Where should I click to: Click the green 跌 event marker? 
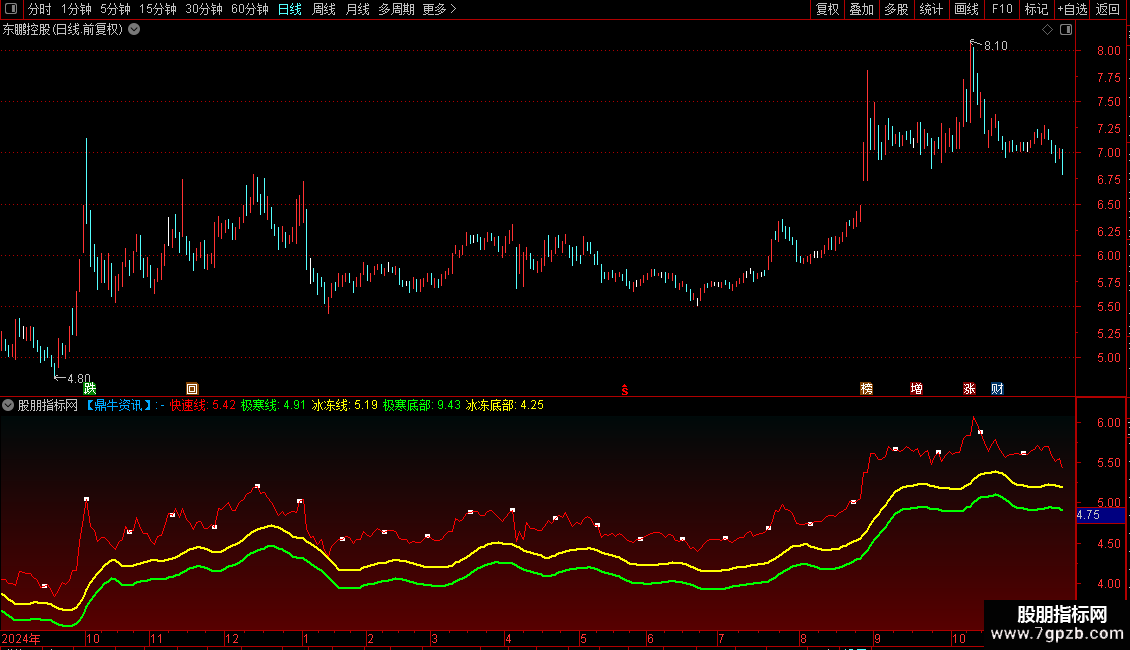[90, 389]
